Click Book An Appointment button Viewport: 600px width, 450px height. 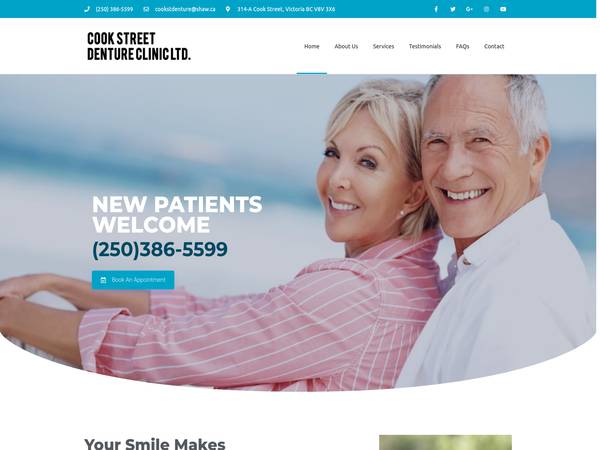[x=133, y=280]
